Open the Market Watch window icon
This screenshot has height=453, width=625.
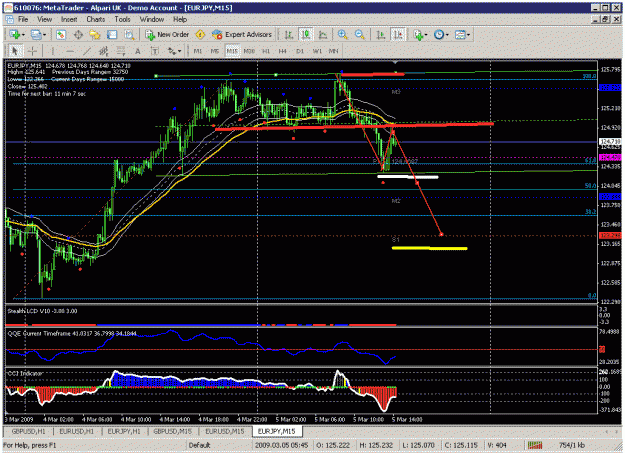click(61, 35)
